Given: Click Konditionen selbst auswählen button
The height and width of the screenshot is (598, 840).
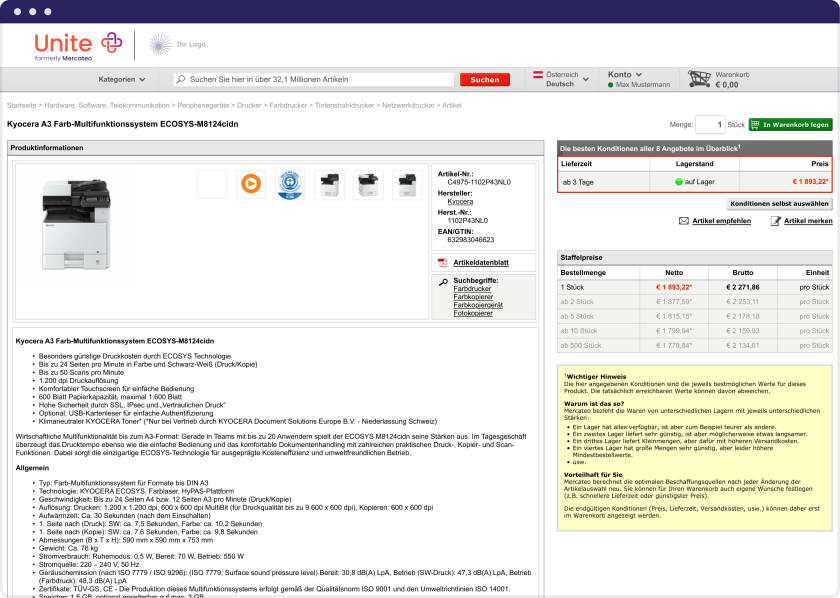Looking at the screenshot, I should [779, 203].
